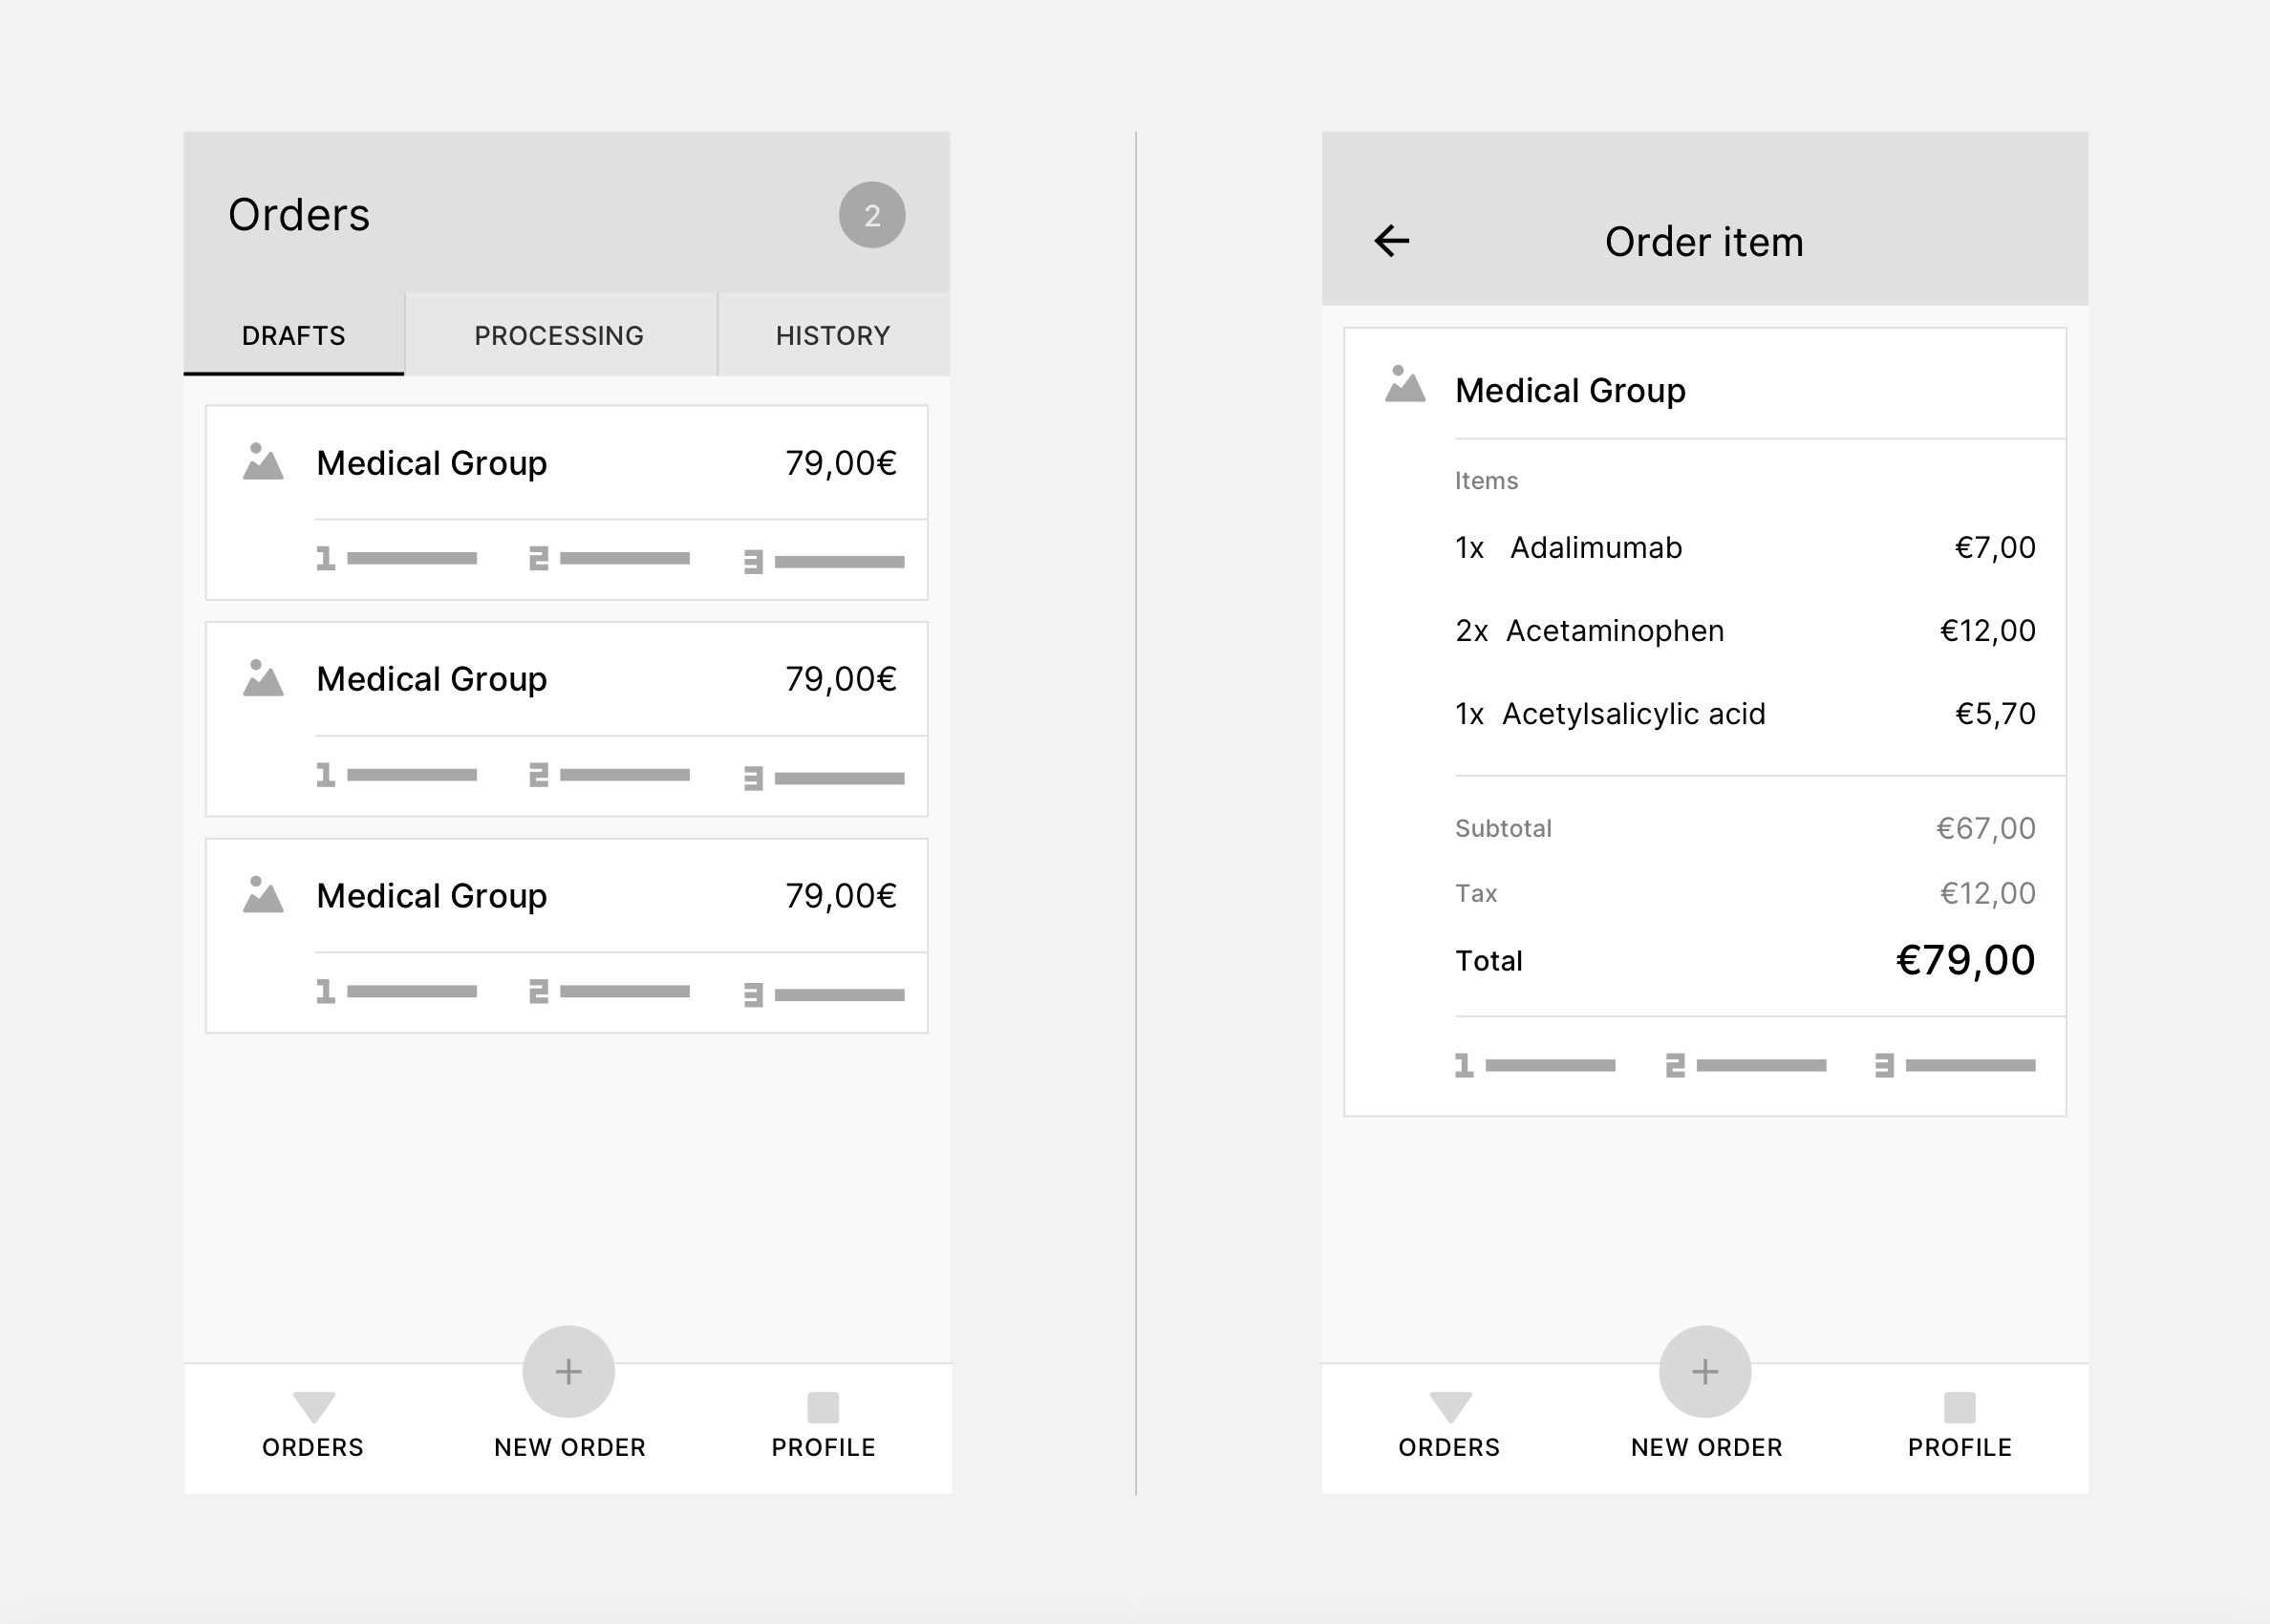
Task: Open the History tab
Action: click(832, 335)
